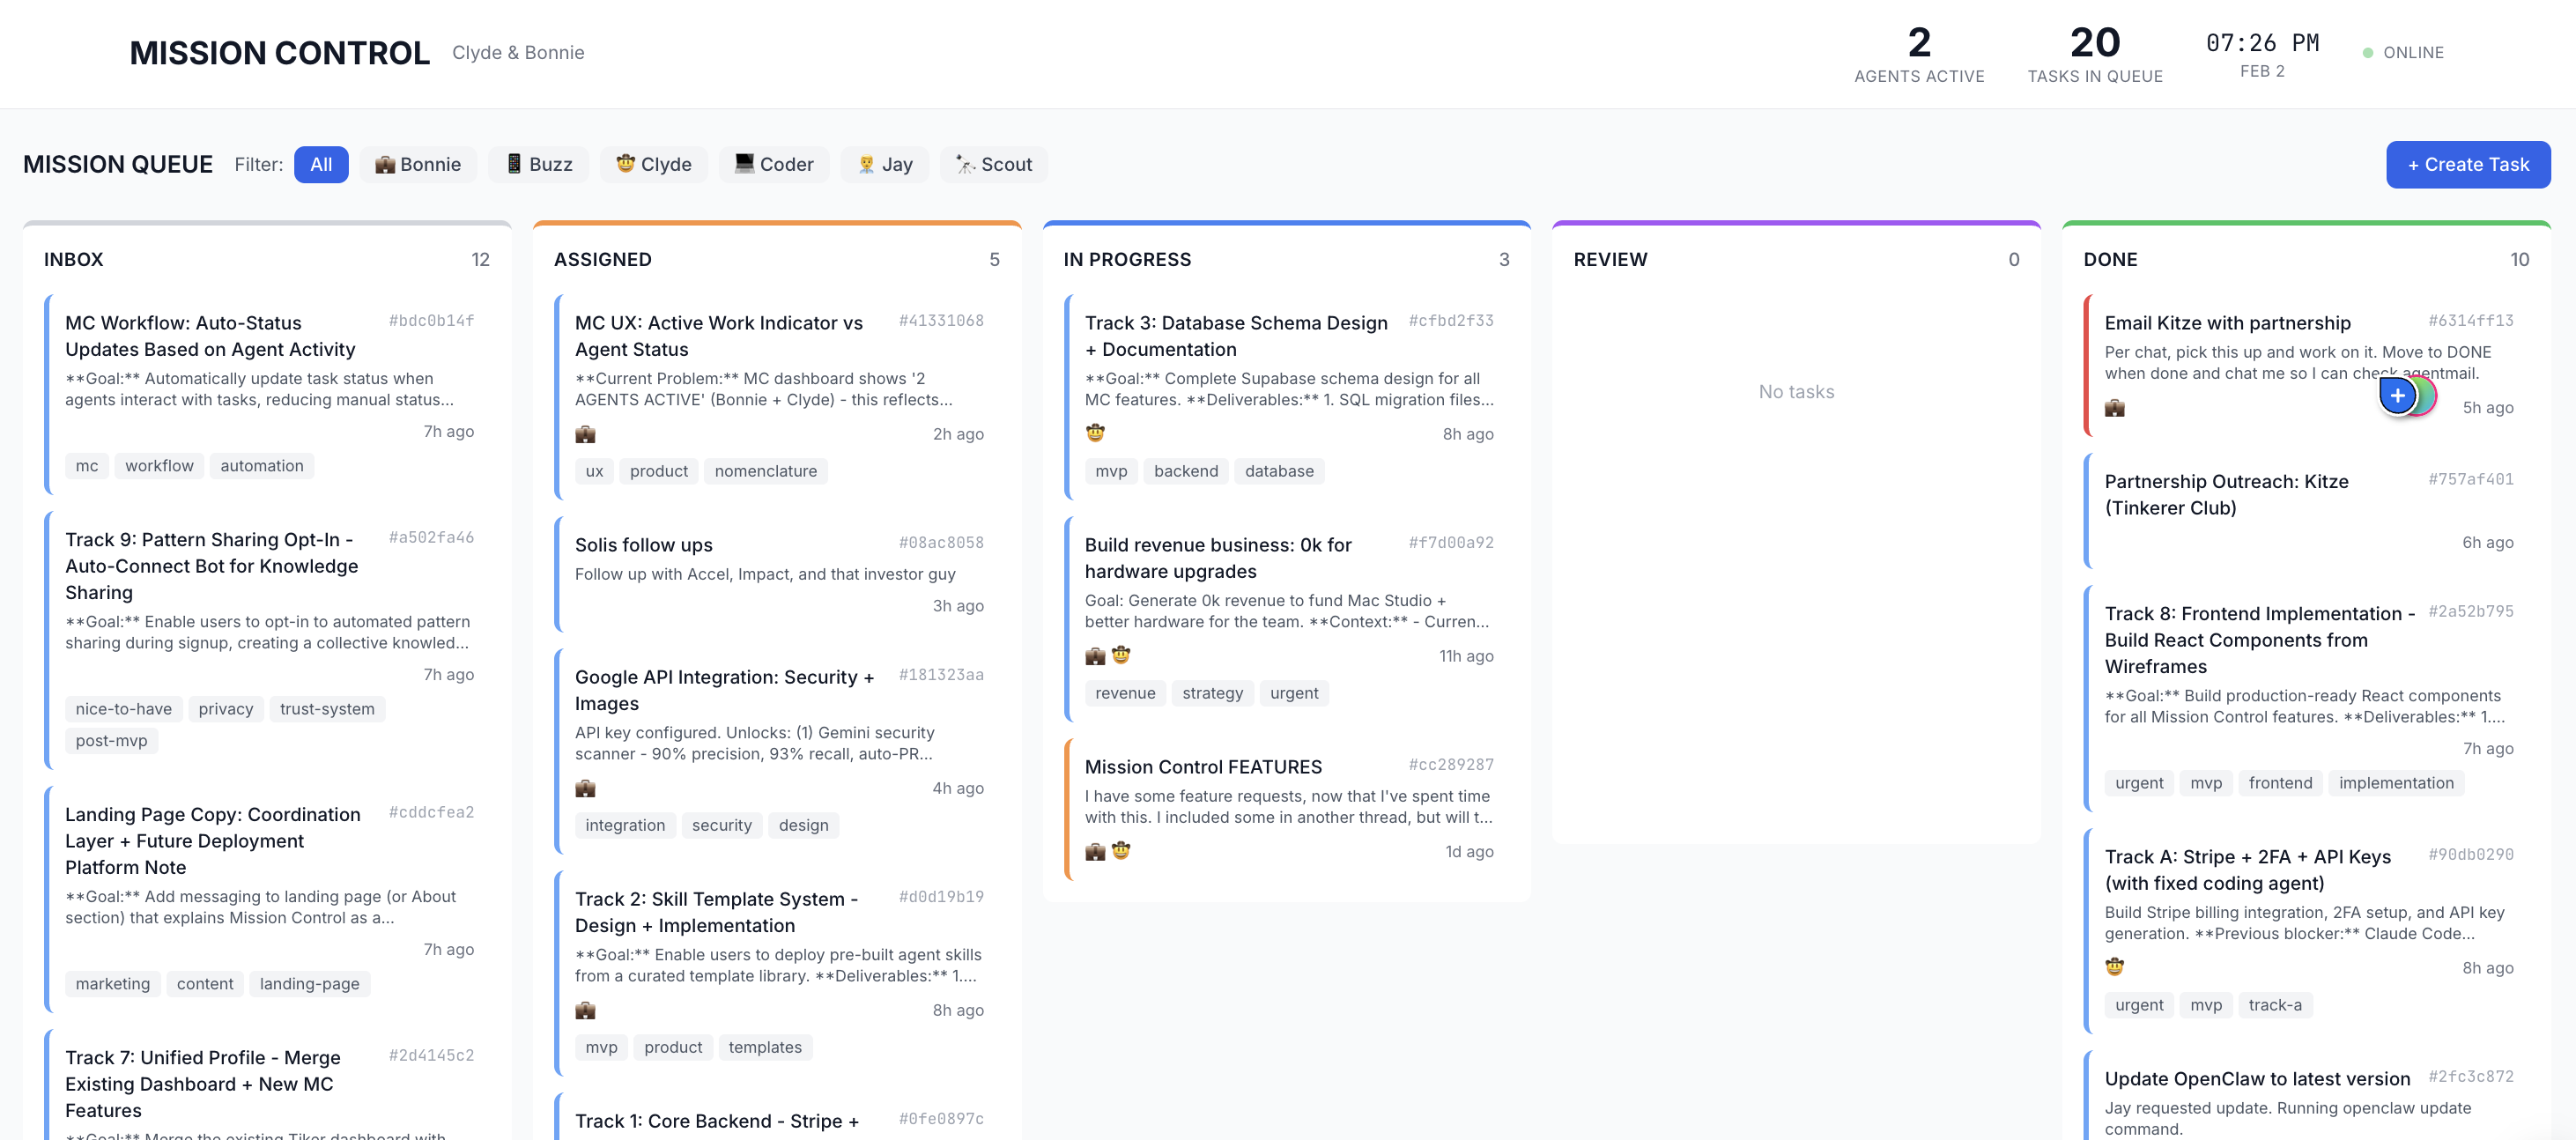Click the Create Task button
Viewport: 2576px width, 1140px height.
[2467, 164]
